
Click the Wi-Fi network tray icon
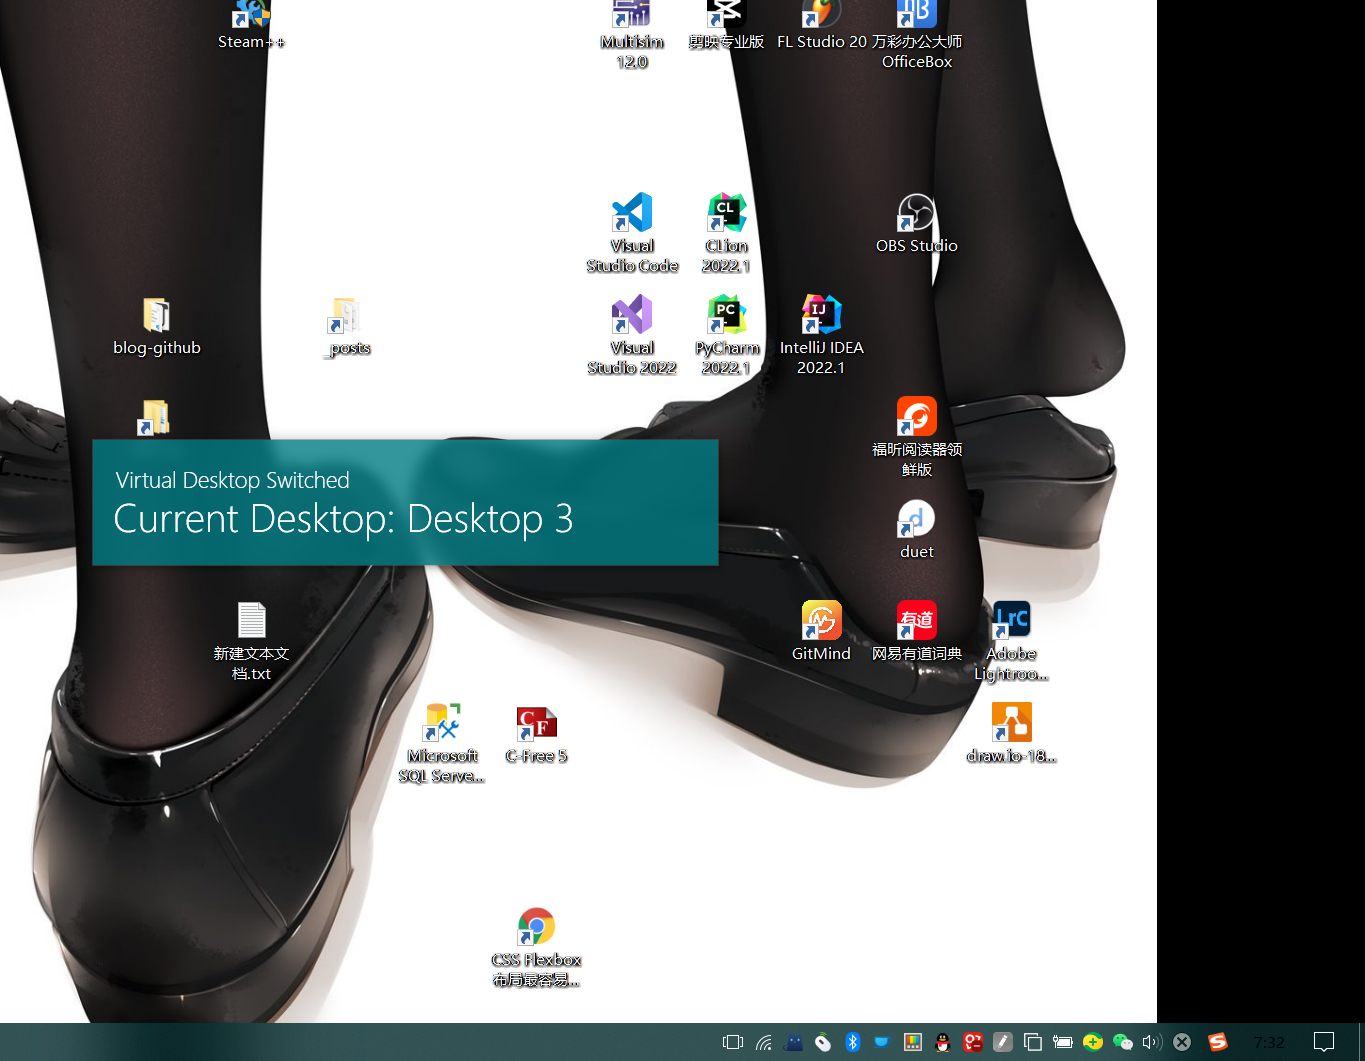(764, 1042)
